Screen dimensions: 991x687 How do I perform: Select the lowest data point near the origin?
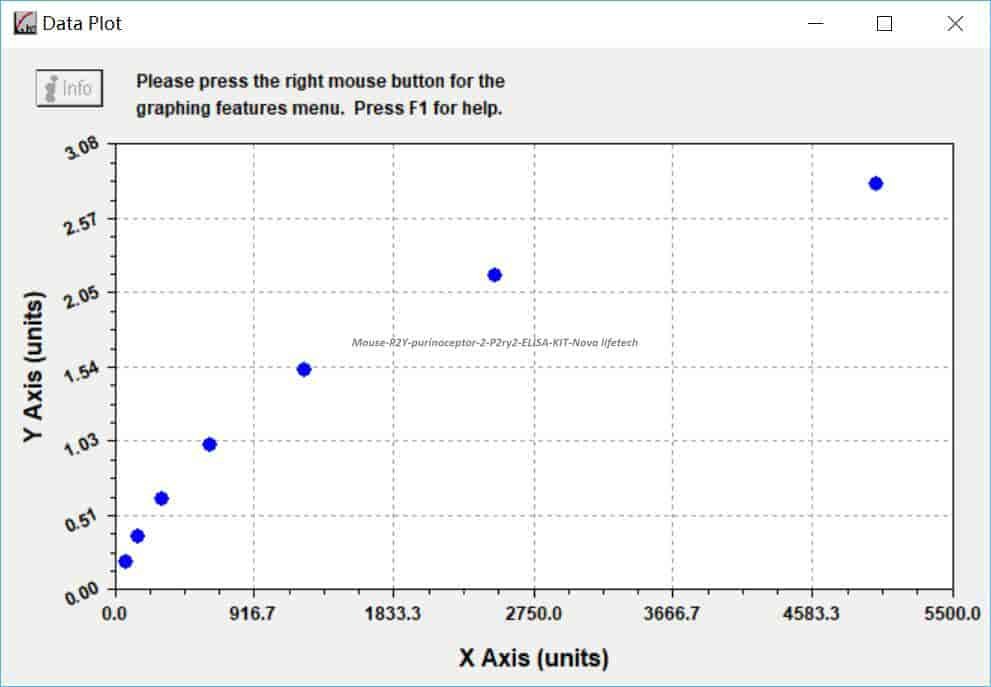click(125, 561)
